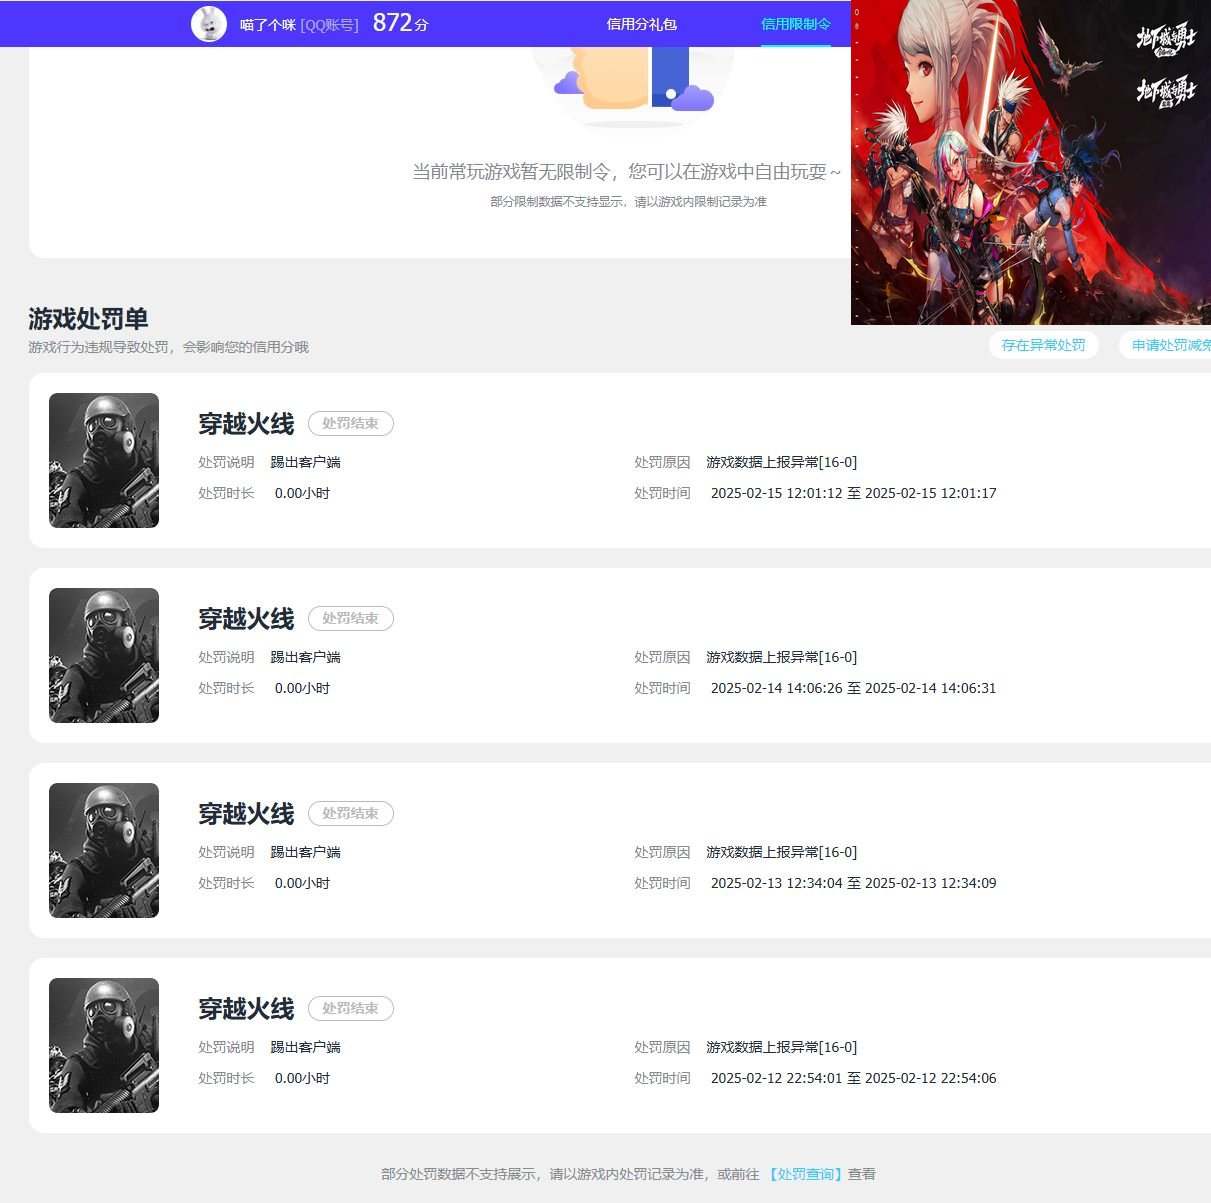Viewport: 1211px width, 1203px height.
Task: Click the 处罚结束 badge on the 2025-02-15 penalty
Action: tap(351, 423)
